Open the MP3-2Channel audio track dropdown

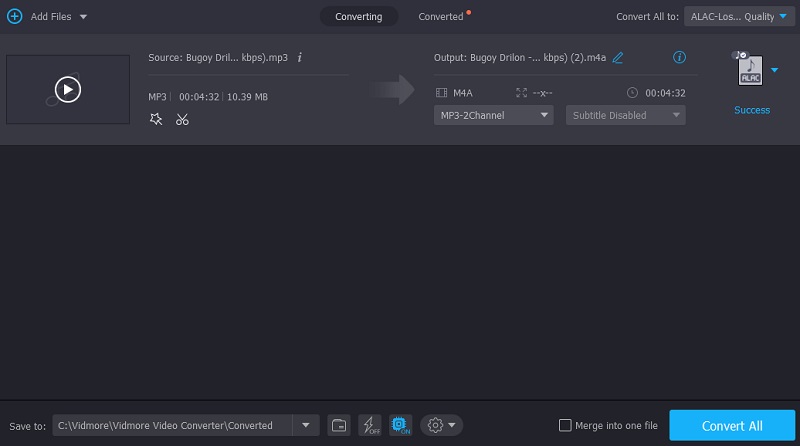[x=494, y=115]
